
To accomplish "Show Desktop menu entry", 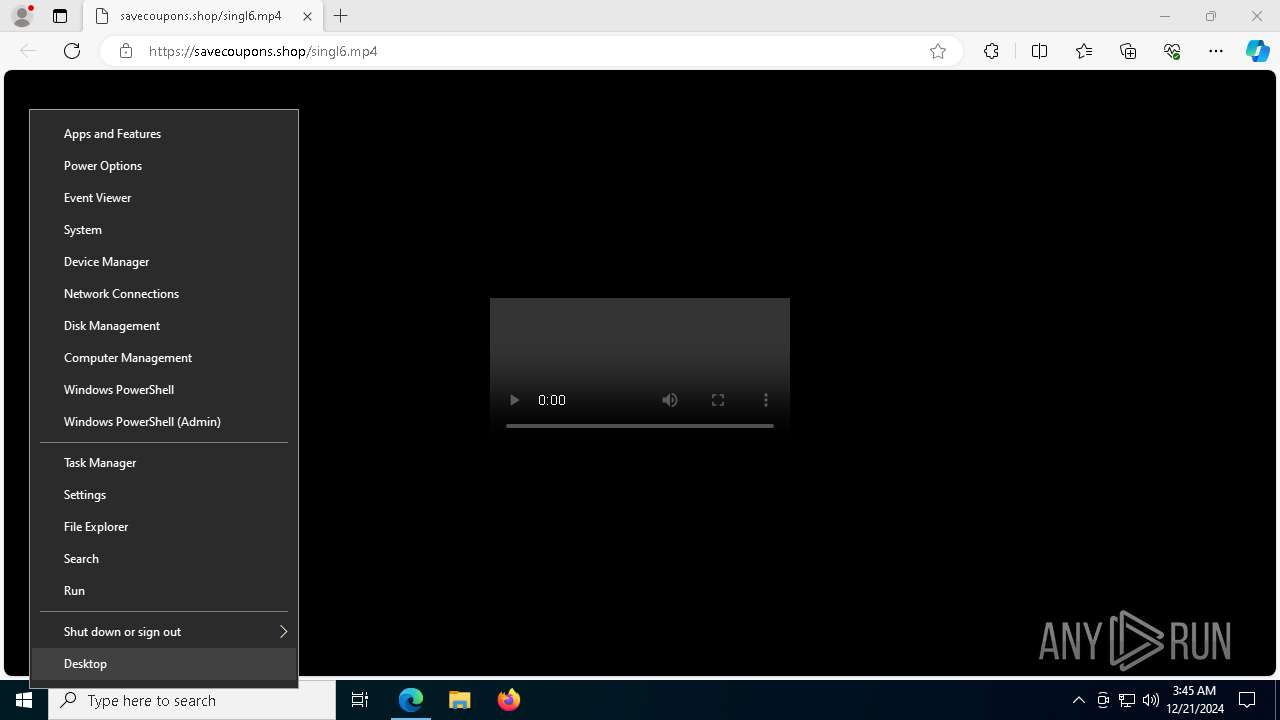I will (x=164, y=664).
